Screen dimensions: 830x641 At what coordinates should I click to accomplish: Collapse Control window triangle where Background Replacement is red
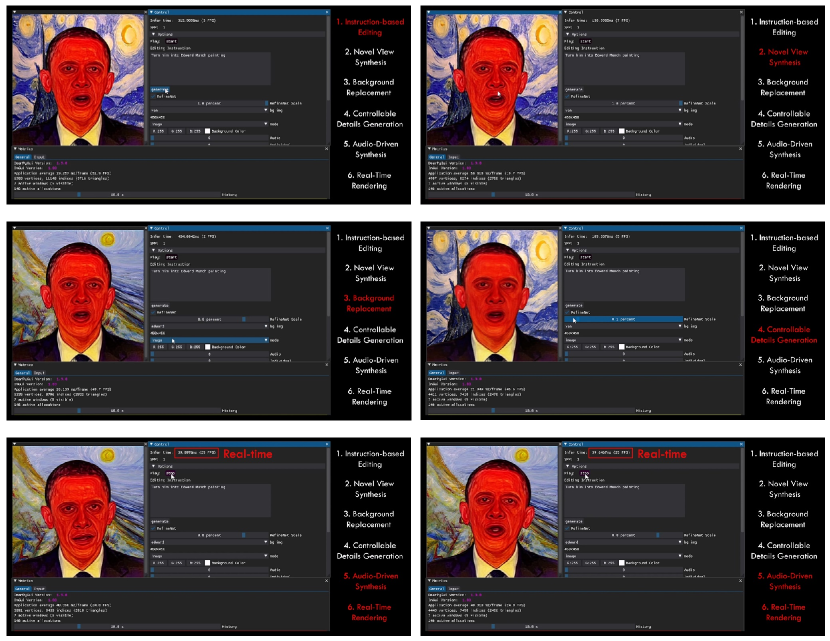(x=151, y=228)
